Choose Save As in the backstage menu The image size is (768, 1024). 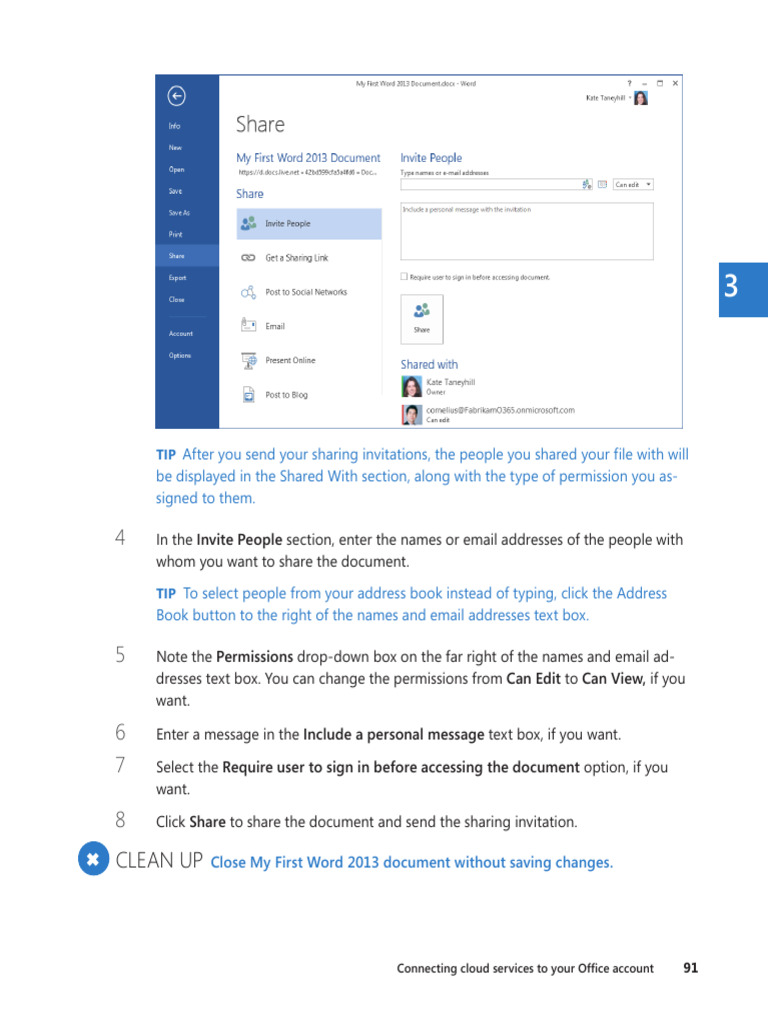point(179,213)
